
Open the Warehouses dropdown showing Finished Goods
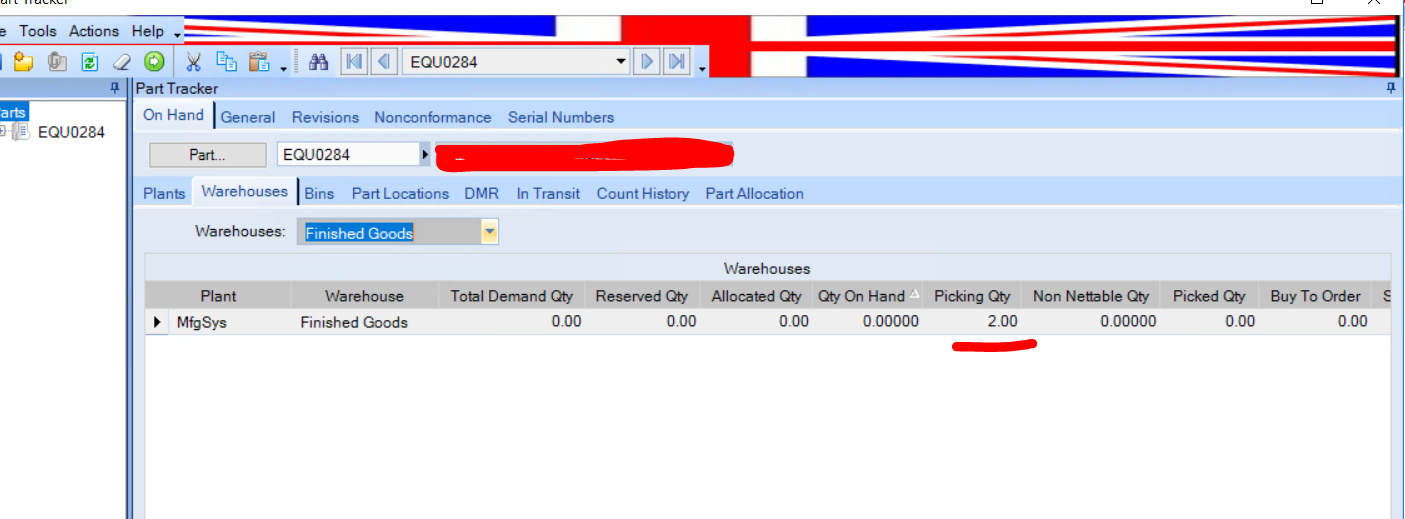[489, 233]
